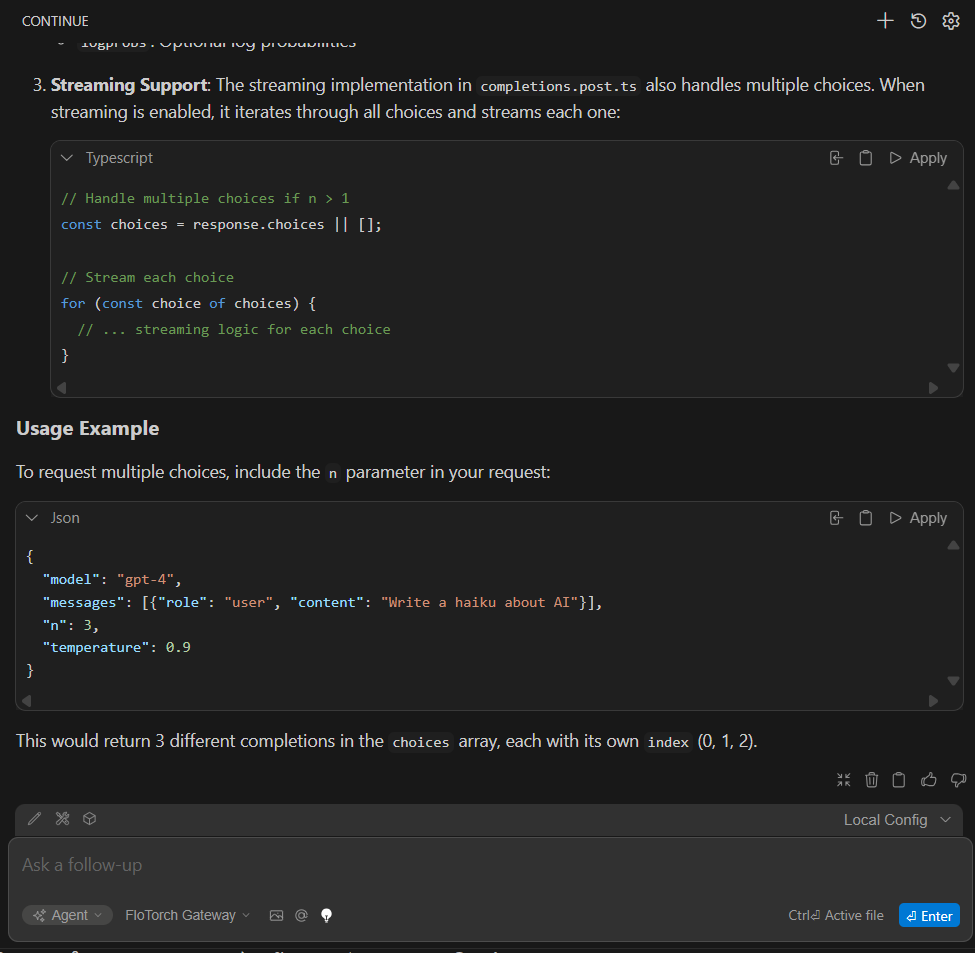Collapse the Typescript code block
The height and width of the screenshot is (953, 975).
pyautogui.click(x=67, y=158)
